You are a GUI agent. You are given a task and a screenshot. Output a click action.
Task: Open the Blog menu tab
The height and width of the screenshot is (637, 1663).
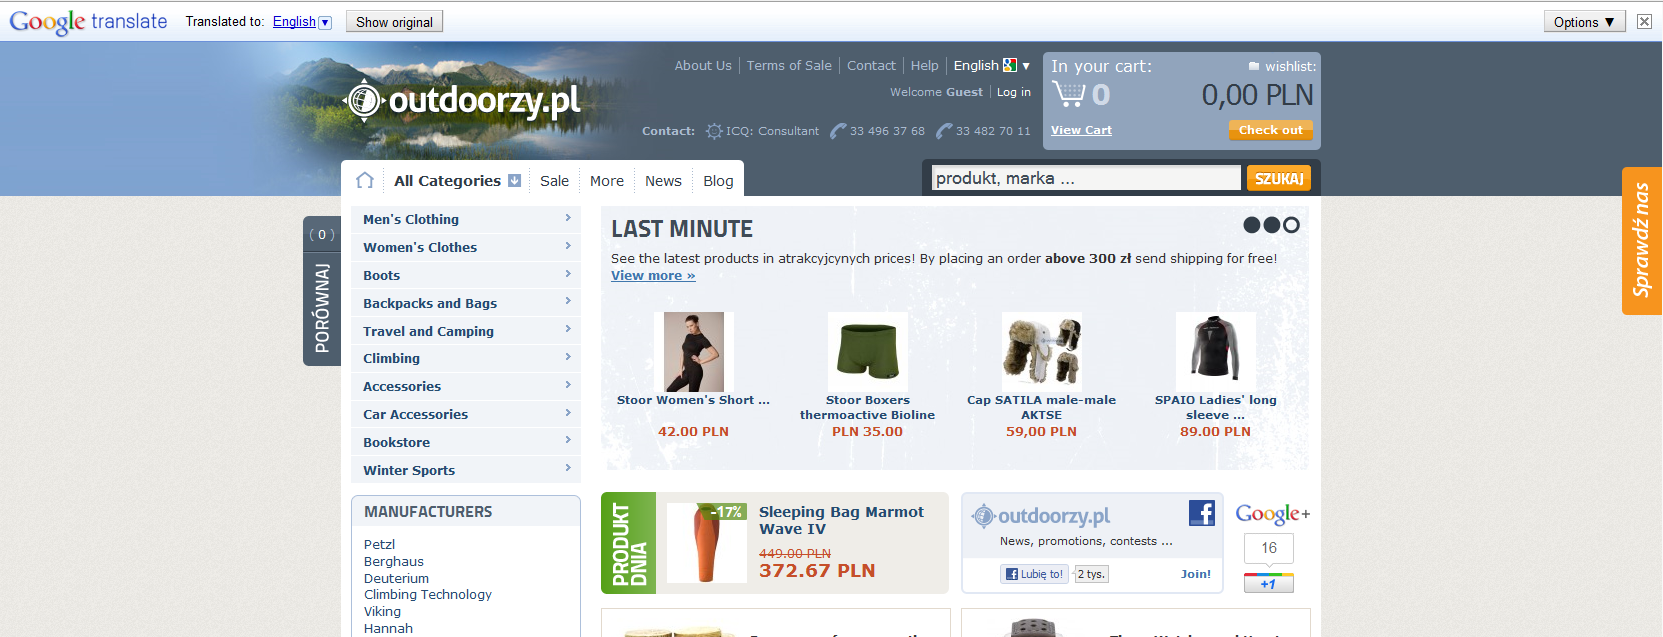click(718, 181)
